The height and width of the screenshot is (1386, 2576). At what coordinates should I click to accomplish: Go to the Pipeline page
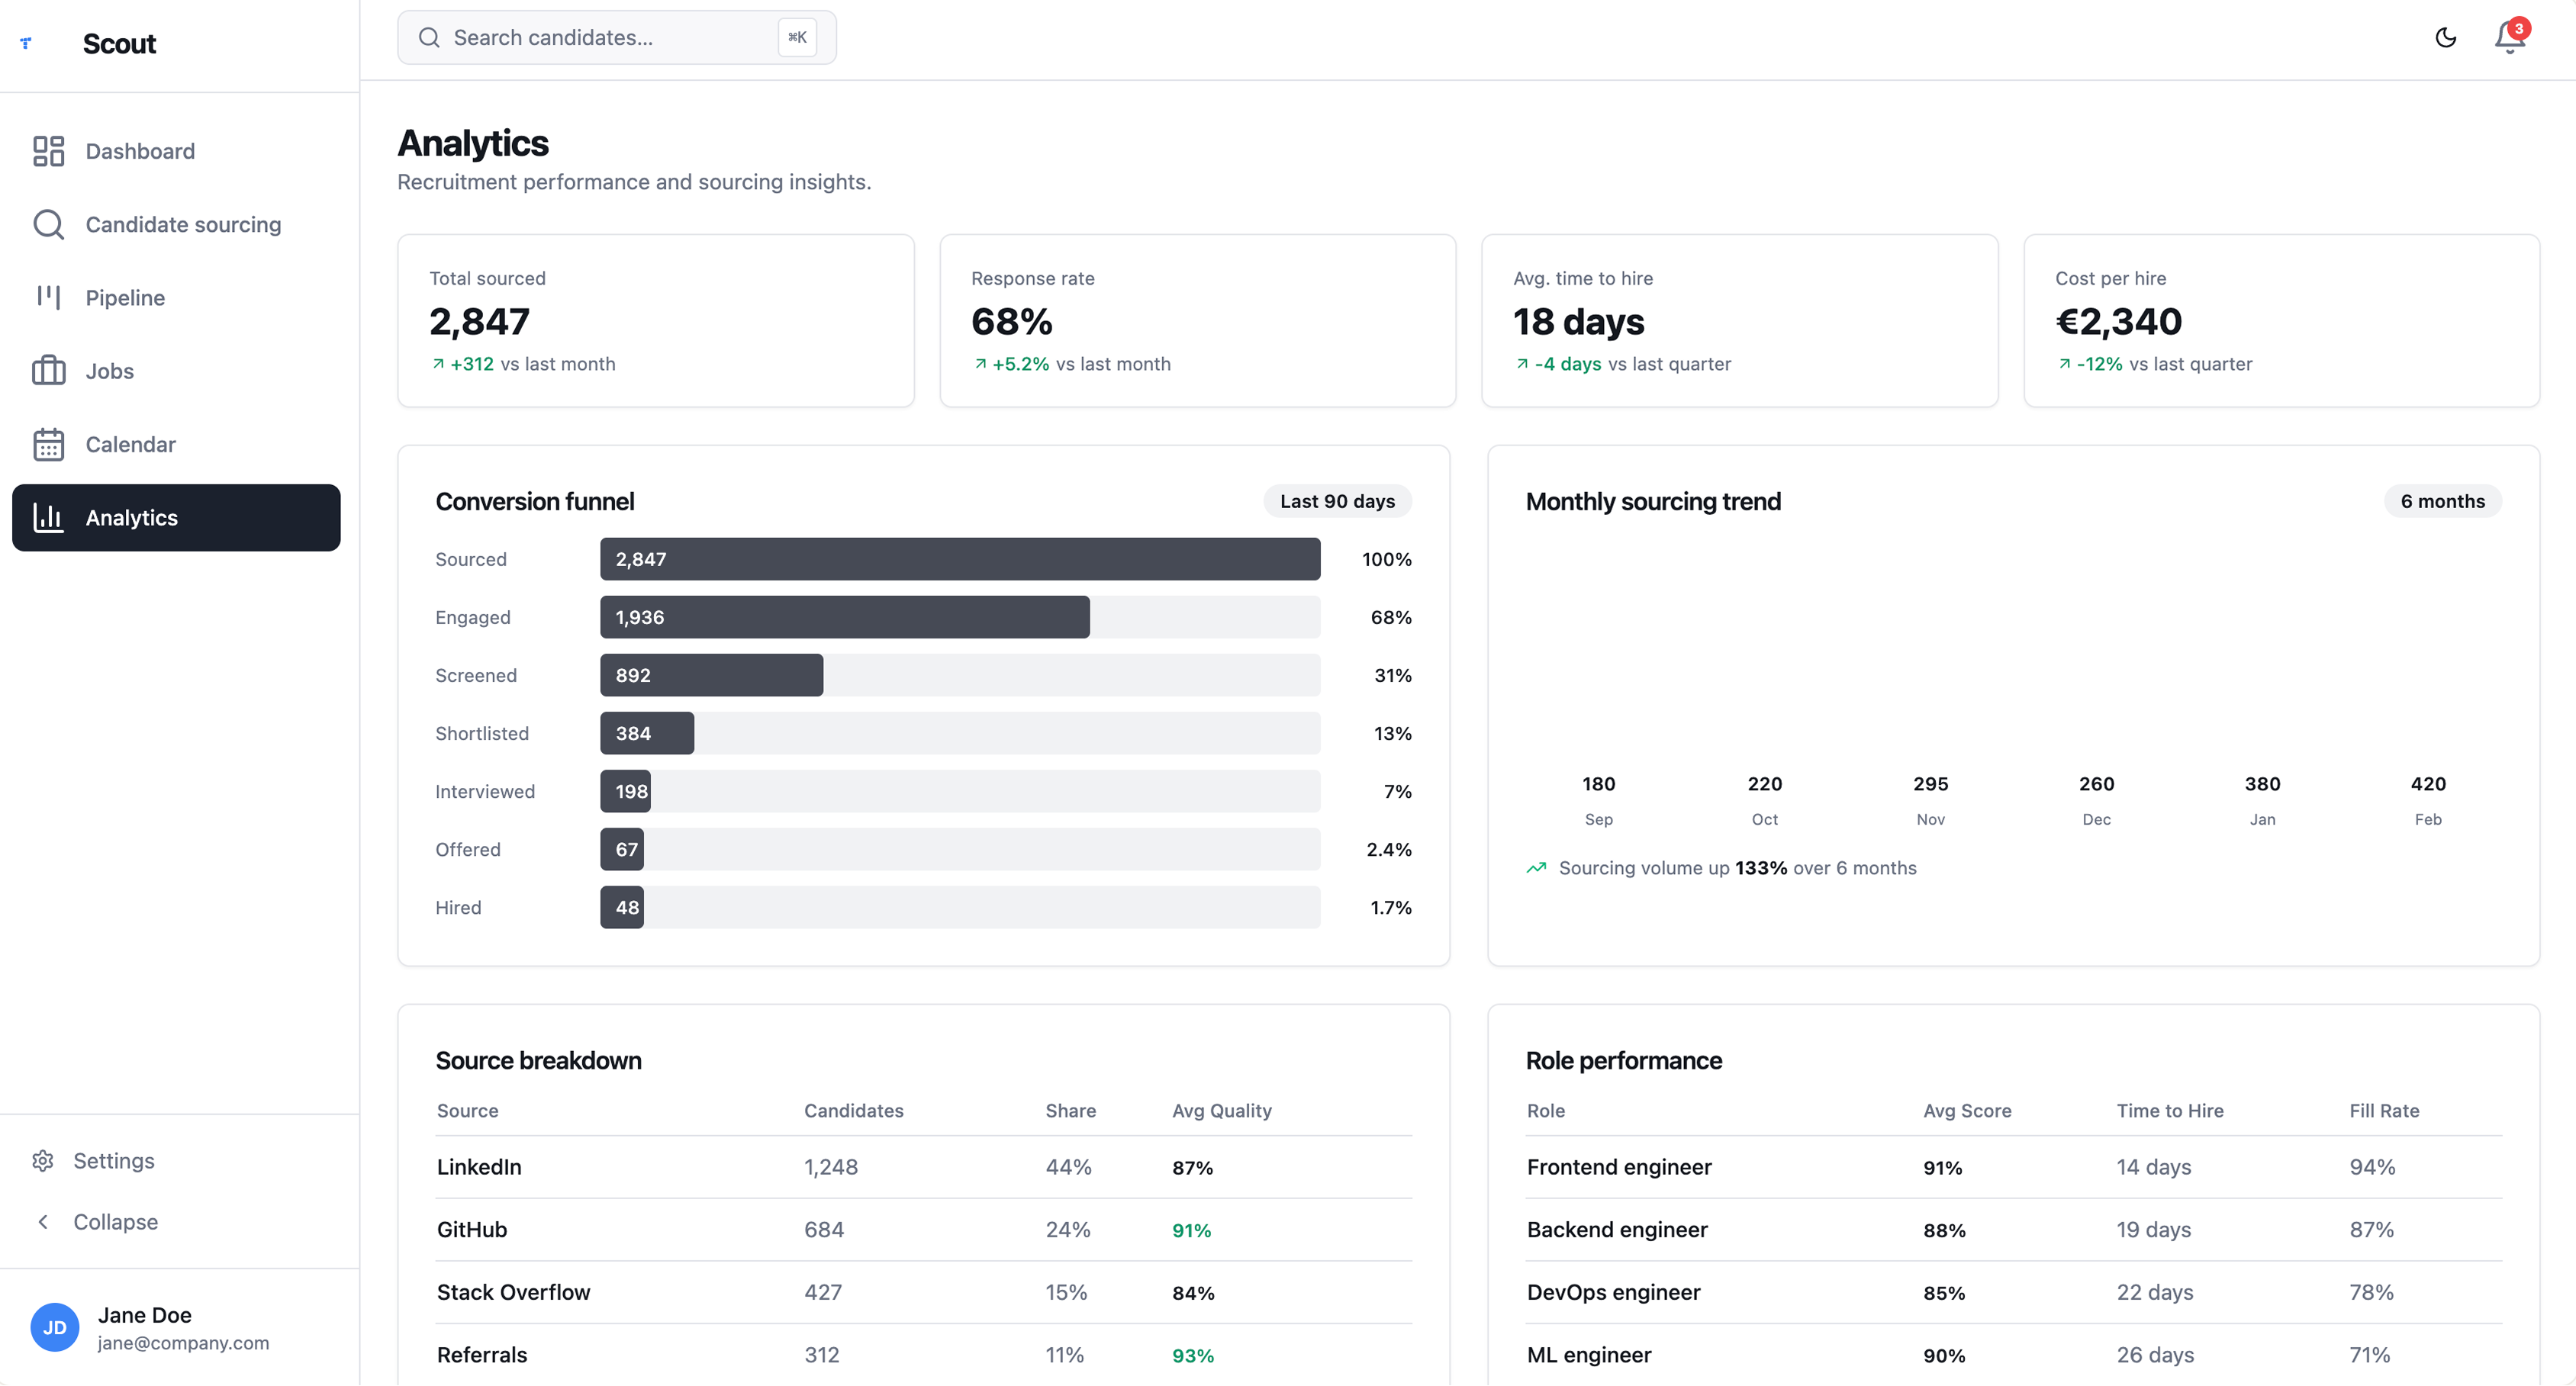click(125, 298)
